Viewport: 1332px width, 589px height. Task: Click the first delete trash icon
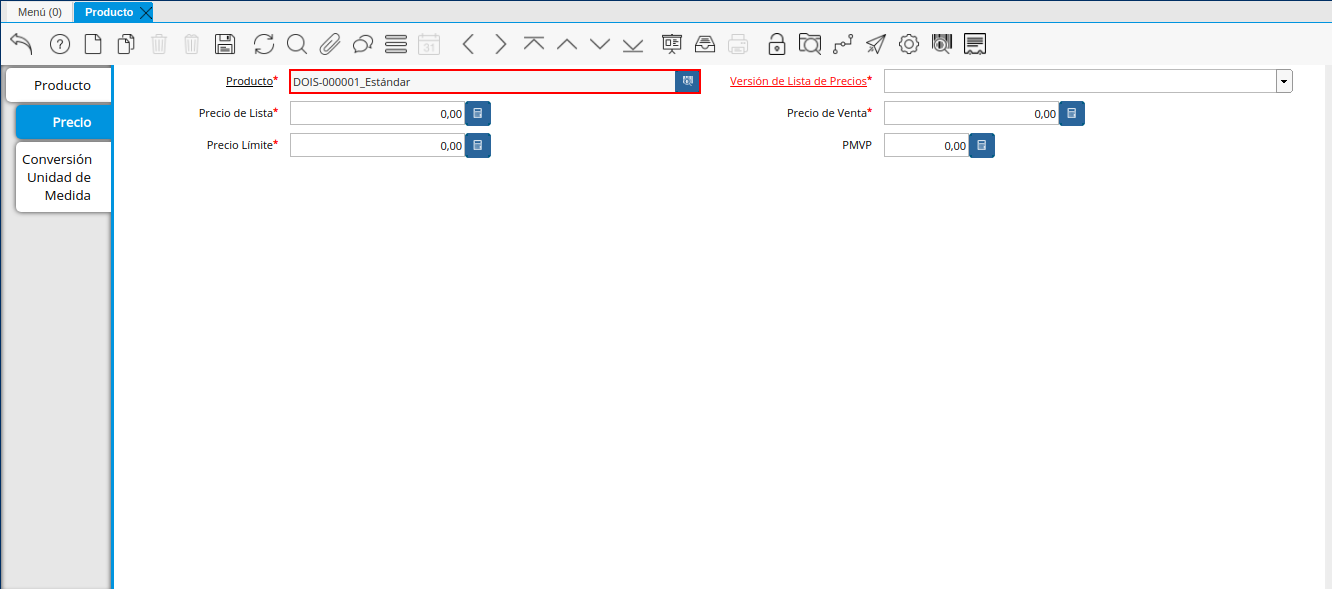[x=159, y=44]
